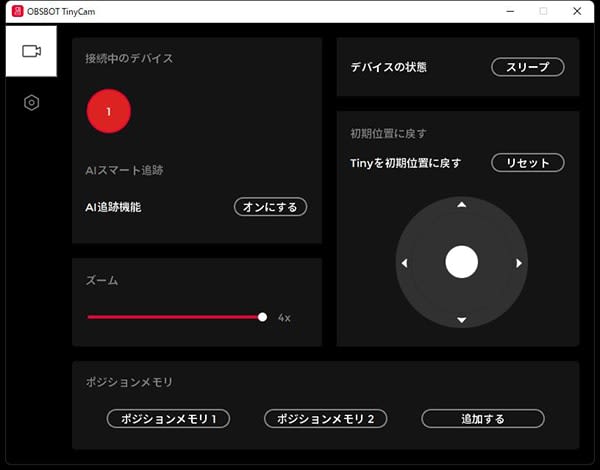Click the リセット button
The height and width of the screenshot is (470, 600).
click(528, 163)
